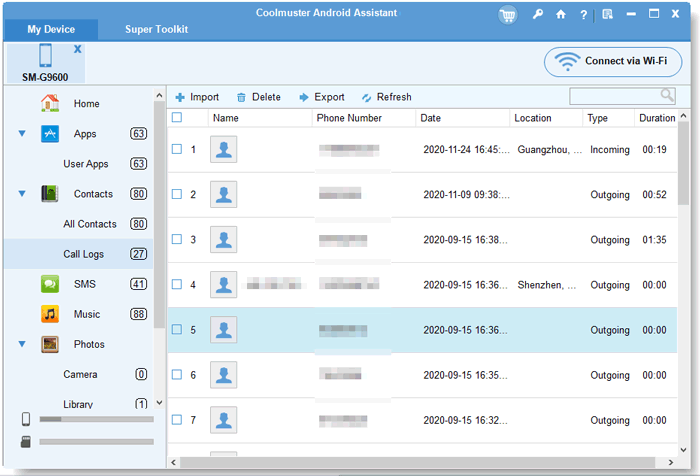Click the phone internal storage icon
The image size is (700, 476).
tap(26, 419)
